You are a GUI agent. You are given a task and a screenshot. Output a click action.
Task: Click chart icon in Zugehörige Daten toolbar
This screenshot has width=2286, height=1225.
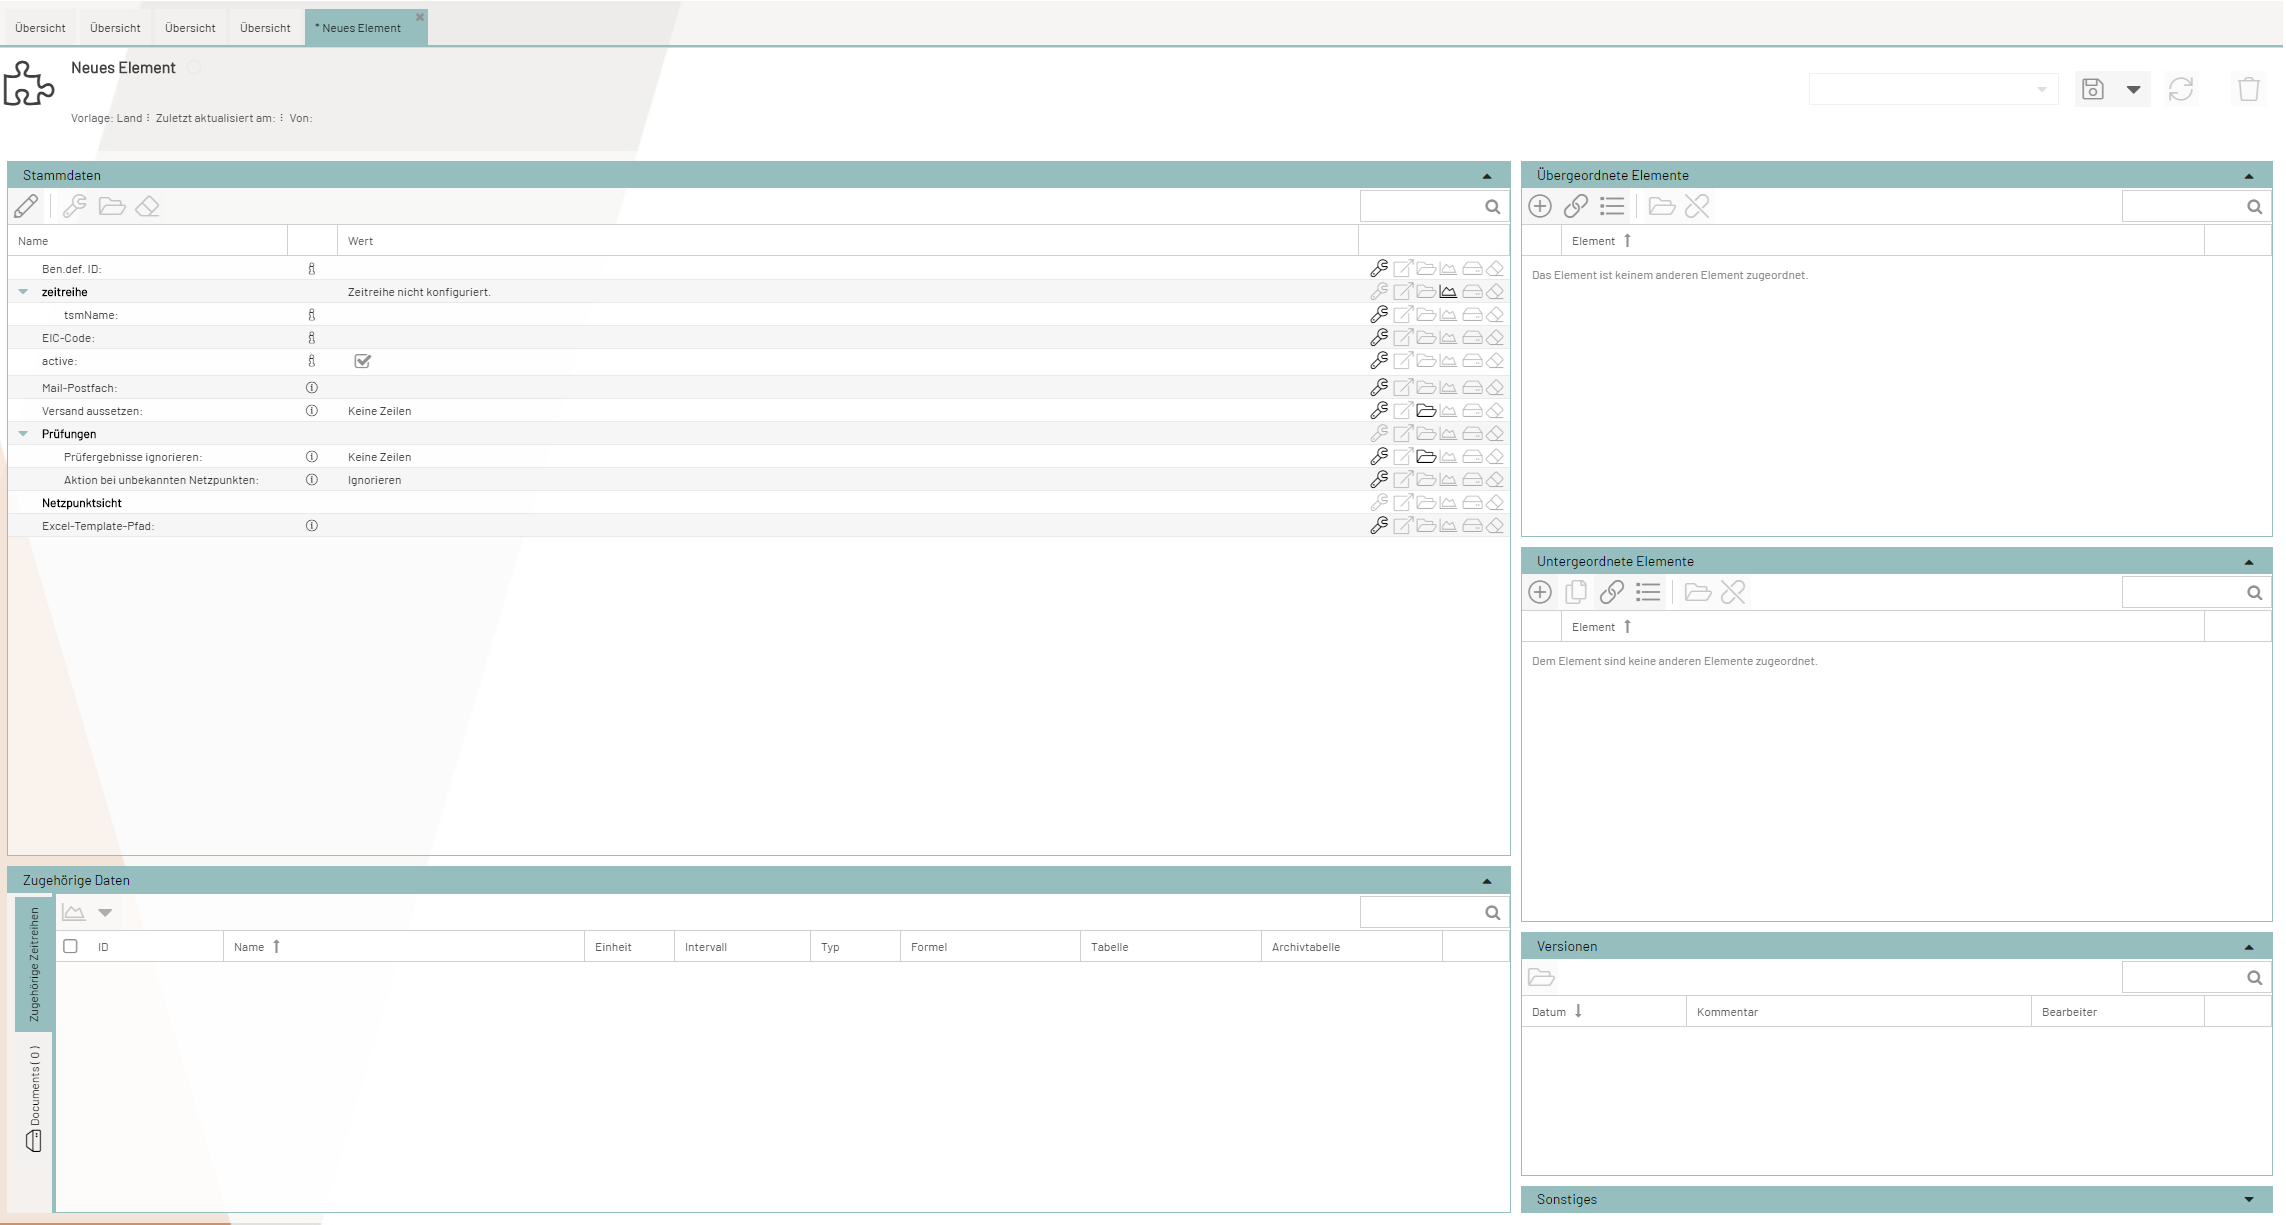click(73, 912)
